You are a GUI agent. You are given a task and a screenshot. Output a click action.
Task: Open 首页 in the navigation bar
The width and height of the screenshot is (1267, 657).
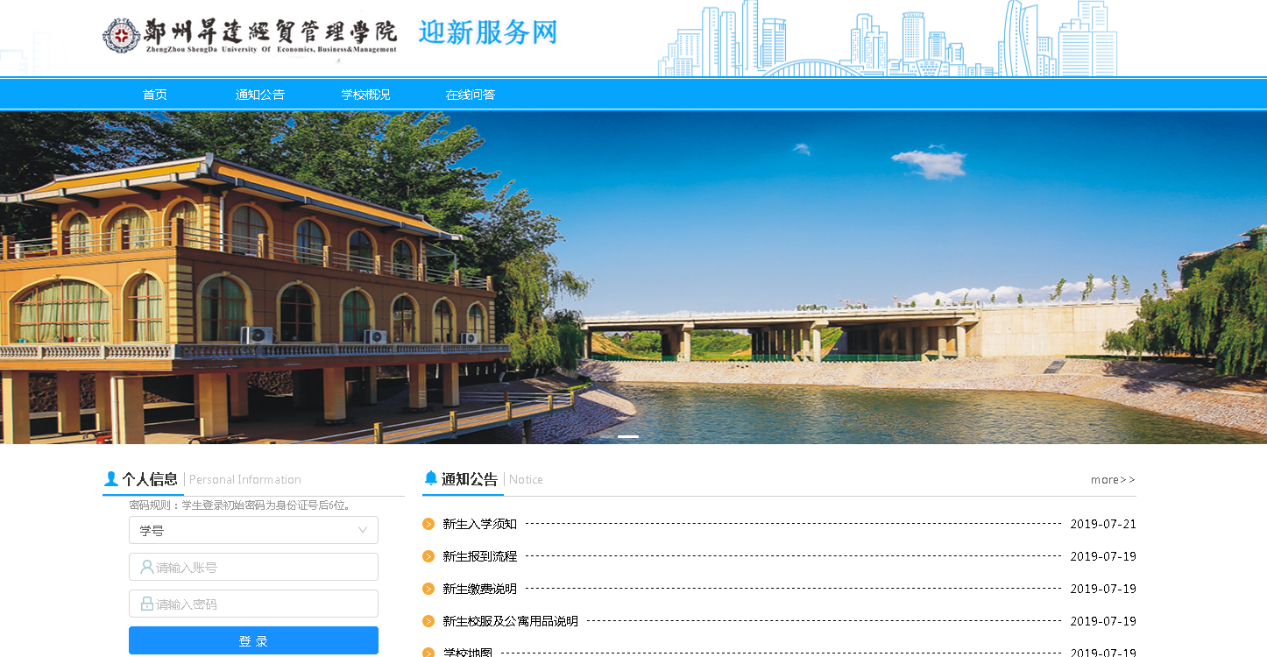pyautogui.click(x=155, y=95)
